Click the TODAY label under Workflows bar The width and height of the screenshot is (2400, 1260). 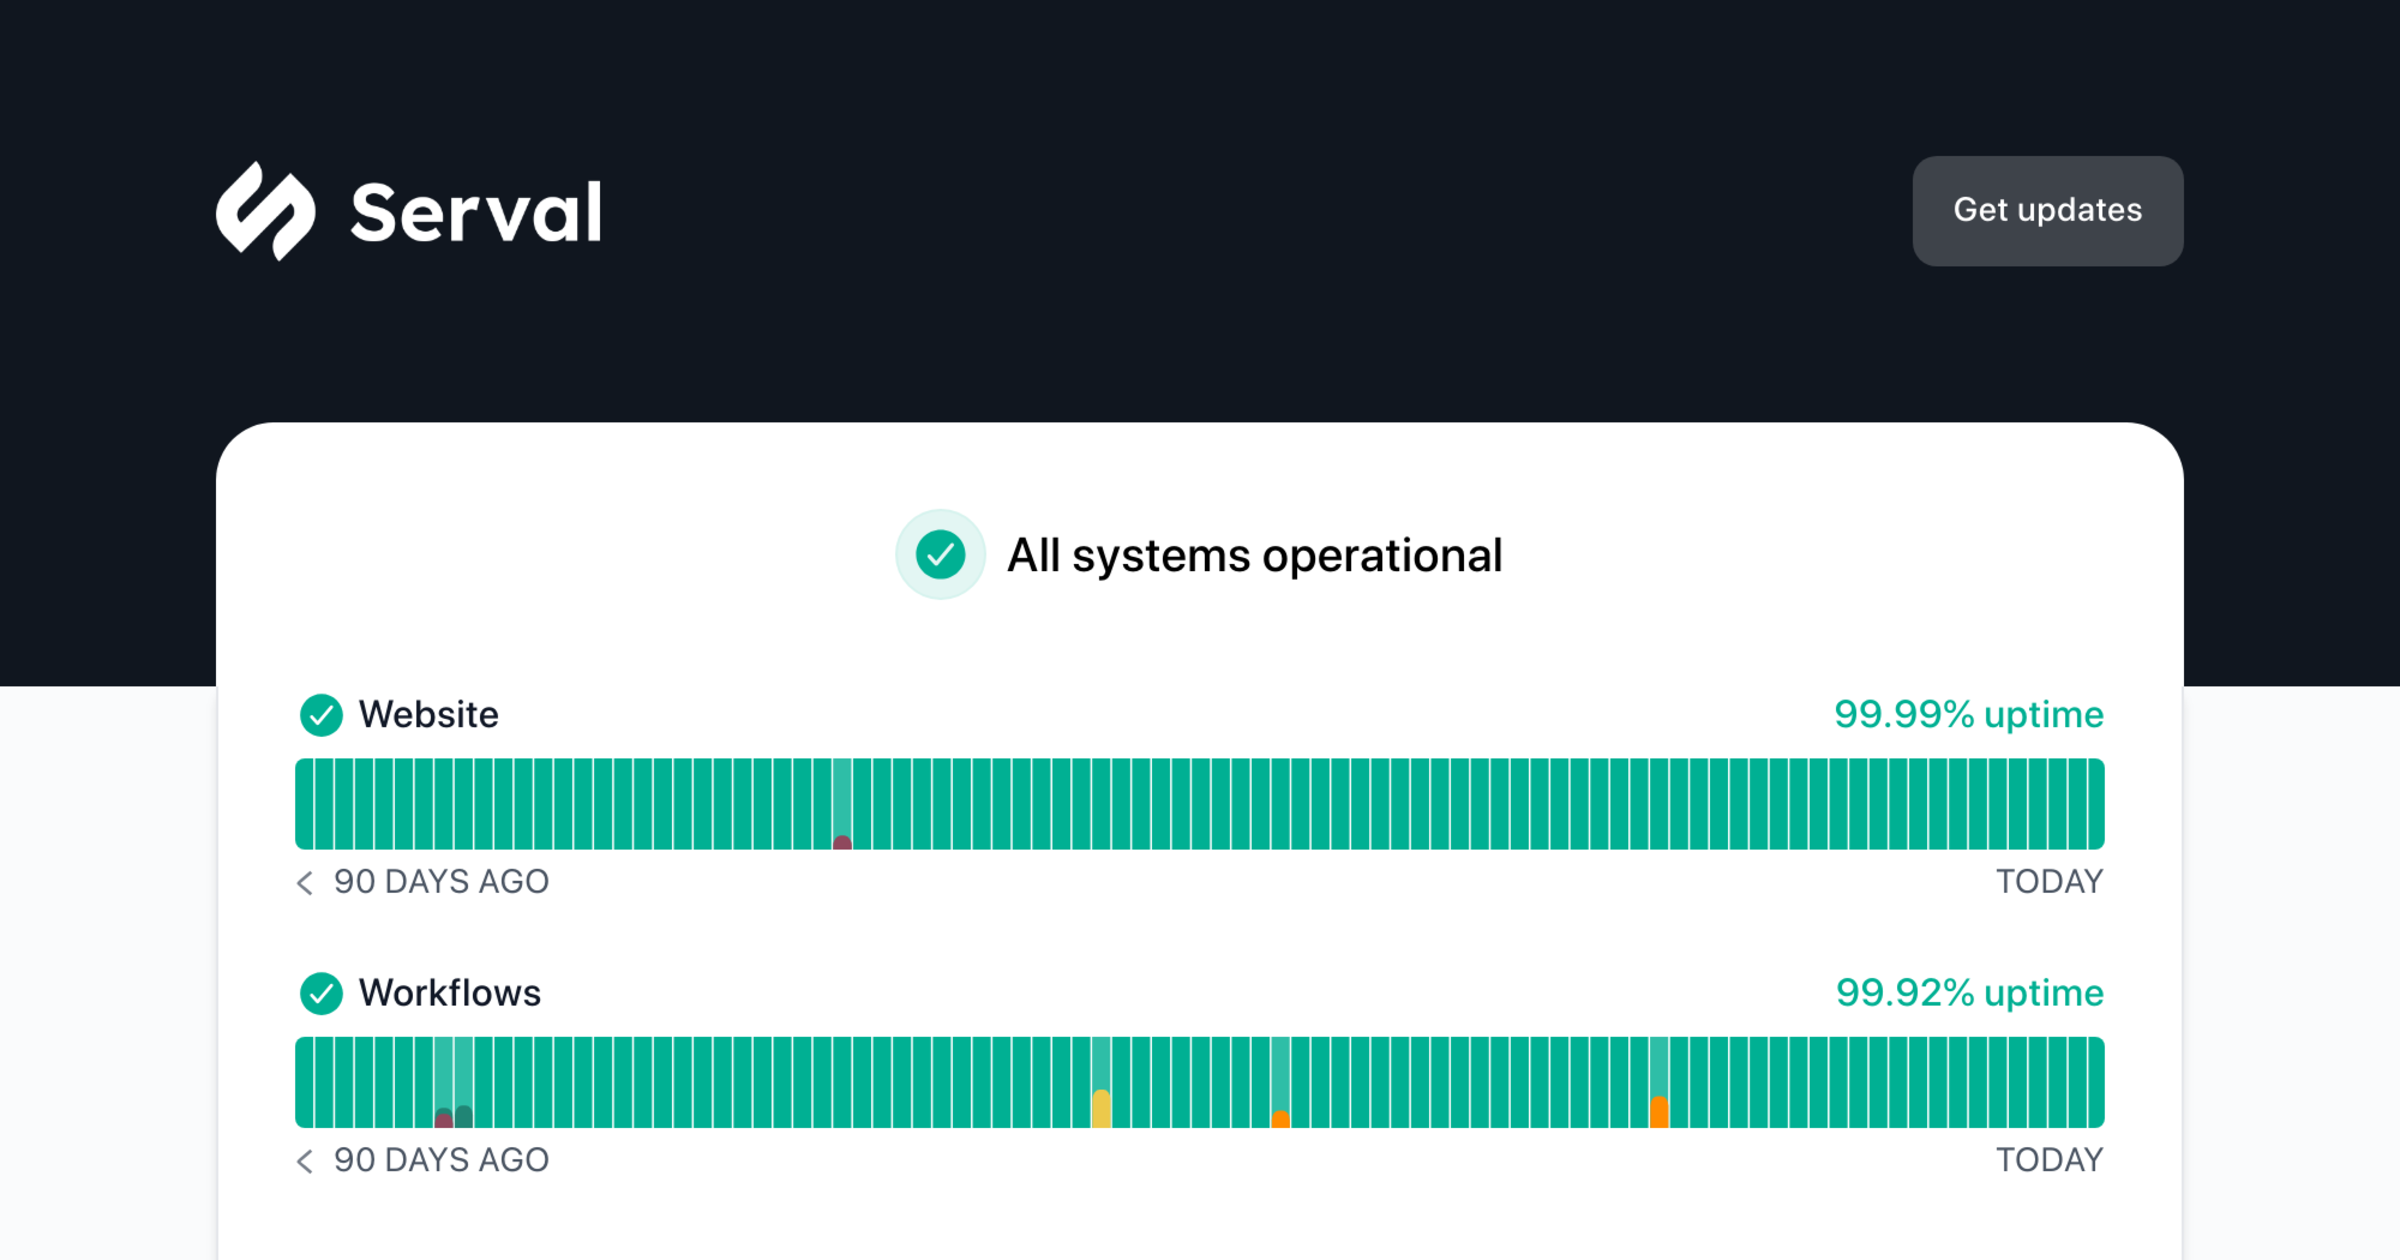[2049, 1160]
